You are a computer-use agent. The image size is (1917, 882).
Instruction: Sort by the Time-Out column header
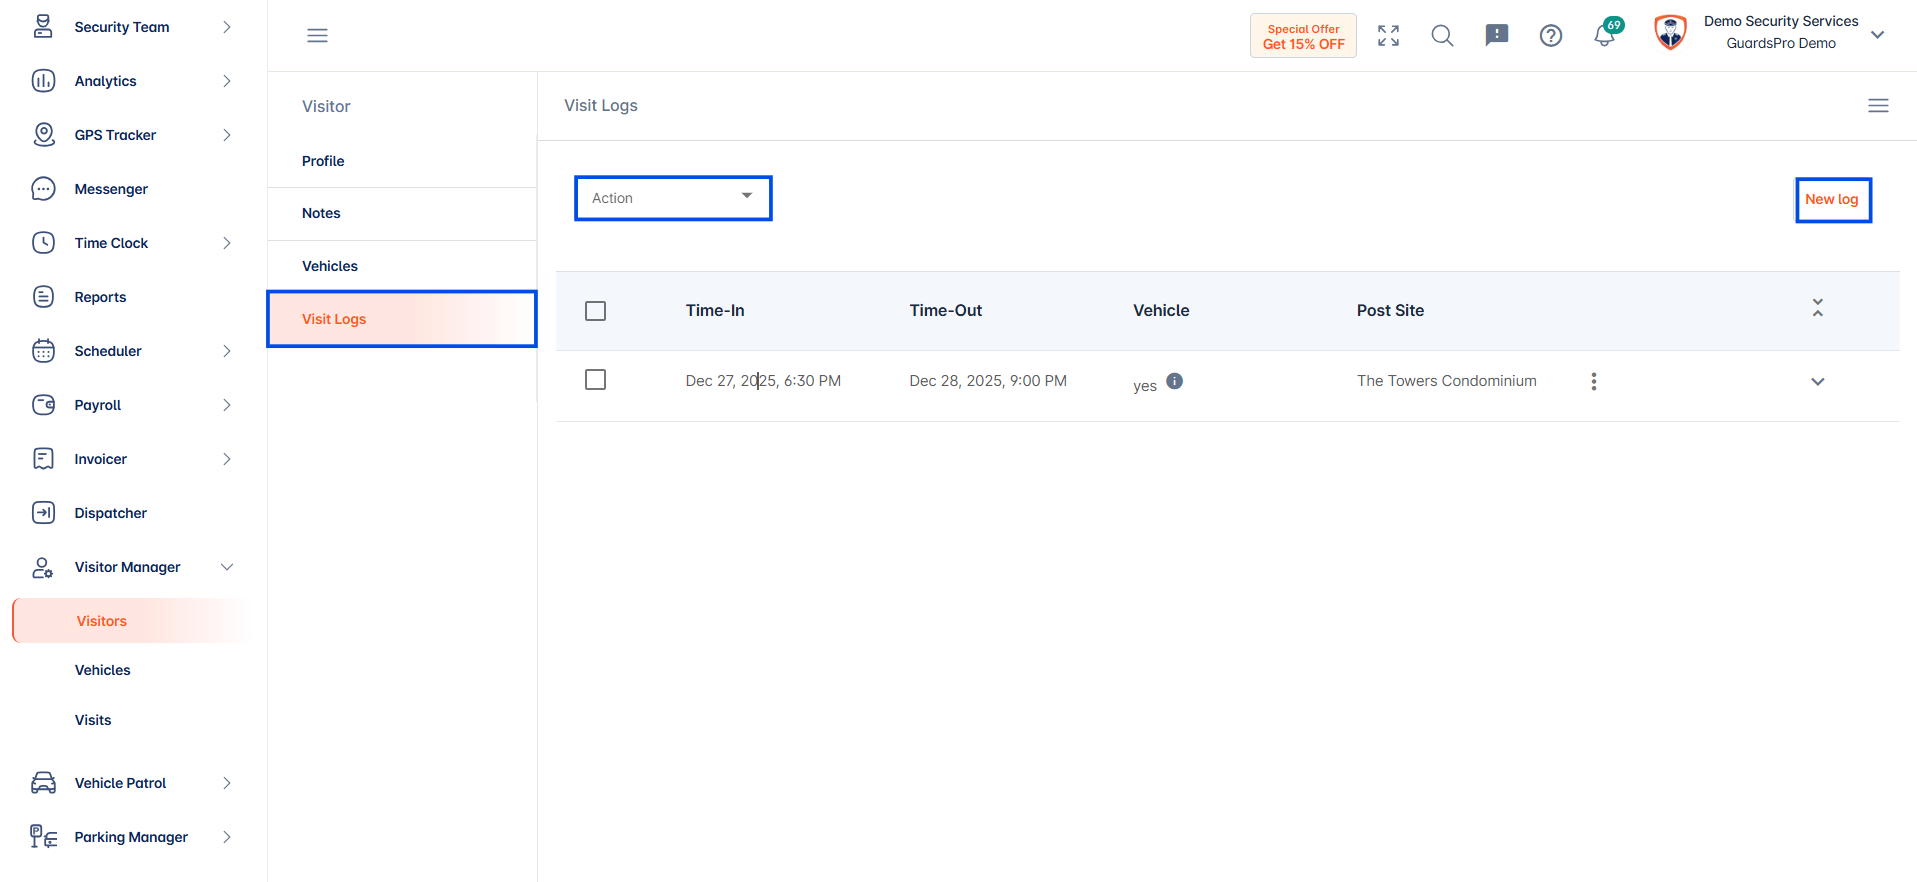(x=945, y=311)
